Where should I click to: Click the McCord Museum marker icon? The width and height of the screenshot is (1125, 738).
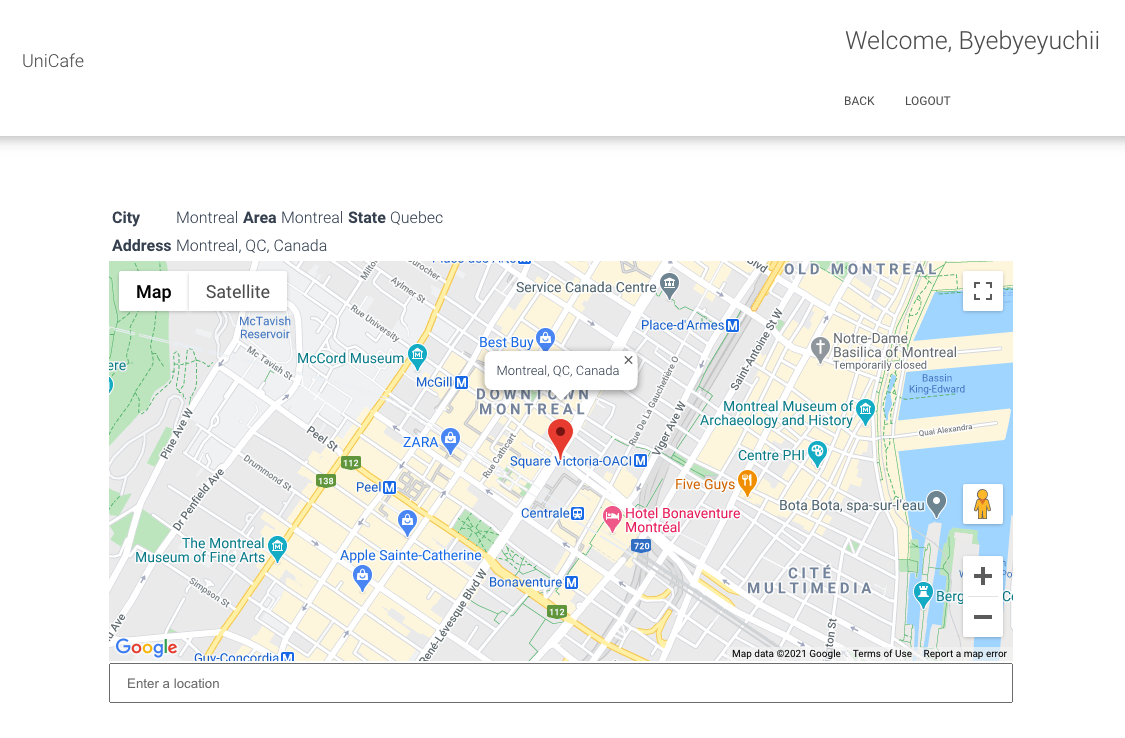[x=418, y=356]
